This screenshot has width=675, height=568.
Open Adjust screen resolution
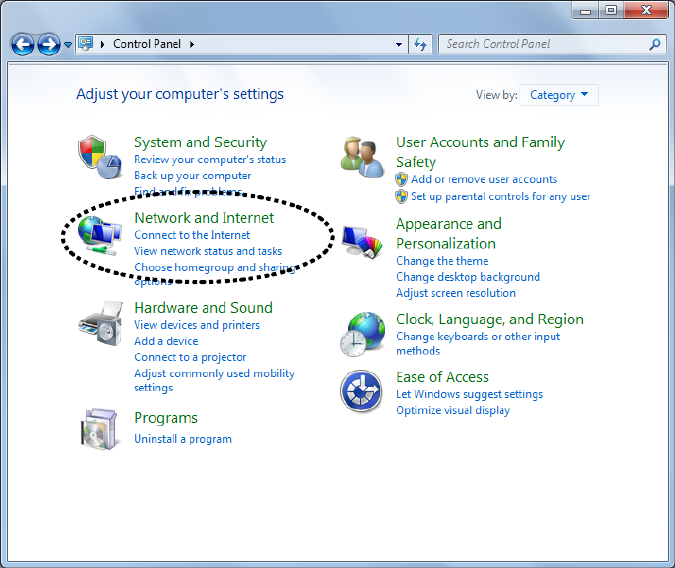coord(456,293)
